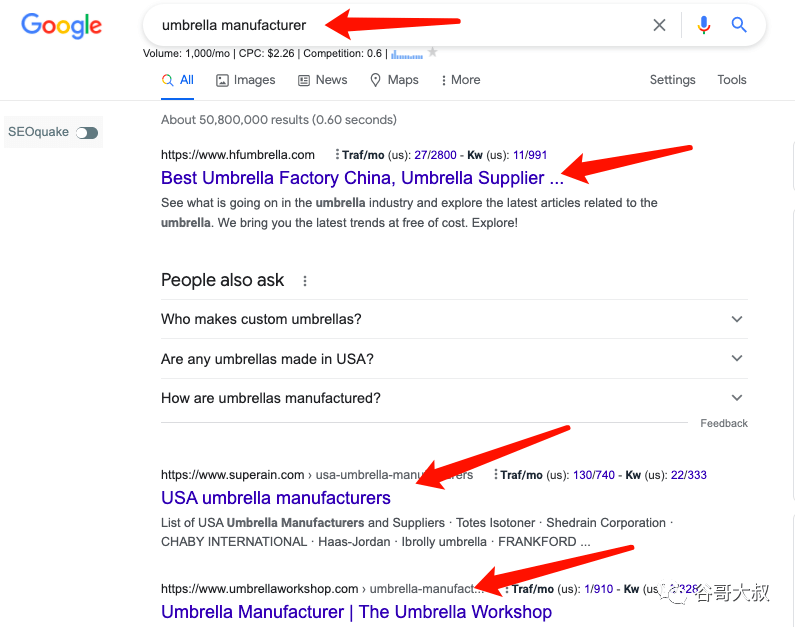
Task: Click inside the search input field
Action: 400,26
